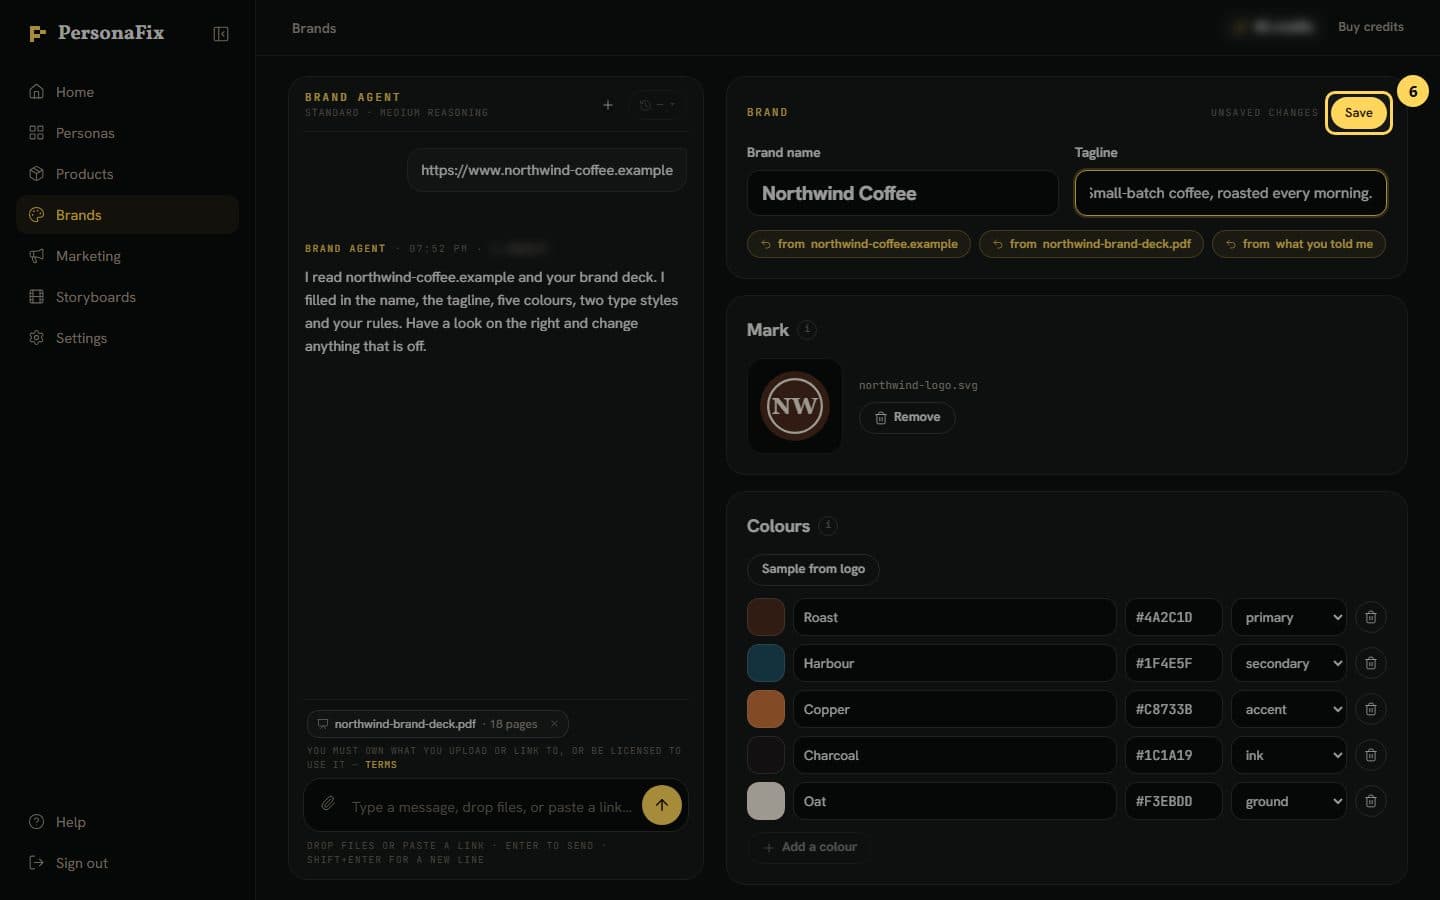Show info about Colours
This screenshot has width=1440, height=900.
pyautogui.click(x=828, y=525)
